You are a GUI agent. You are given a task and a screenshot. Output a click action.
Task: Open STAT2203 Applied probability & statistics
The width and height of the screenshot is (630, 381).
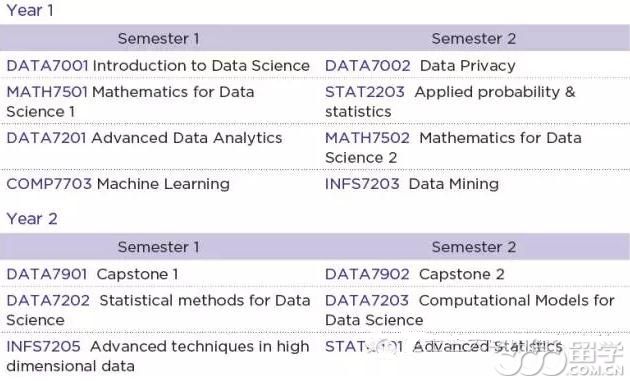(450, 102)
